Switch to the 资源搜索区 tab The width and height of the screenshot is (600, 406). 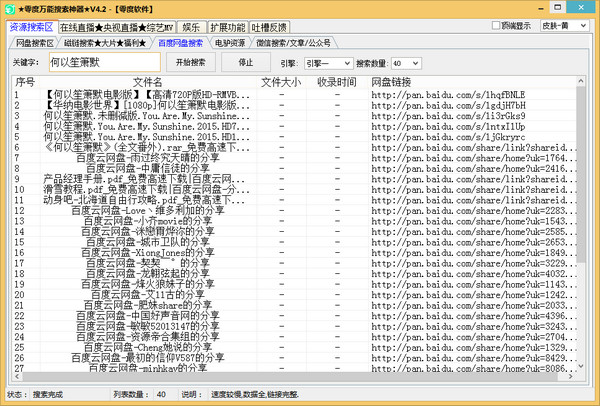click(x=31, y=26)
